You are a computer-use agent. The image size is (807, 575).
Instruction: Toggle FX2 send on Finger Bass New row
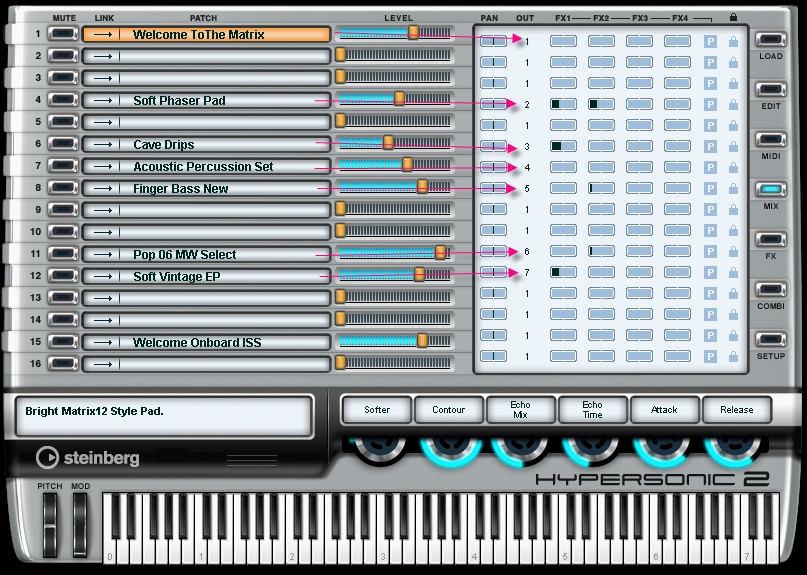[601, 188]
